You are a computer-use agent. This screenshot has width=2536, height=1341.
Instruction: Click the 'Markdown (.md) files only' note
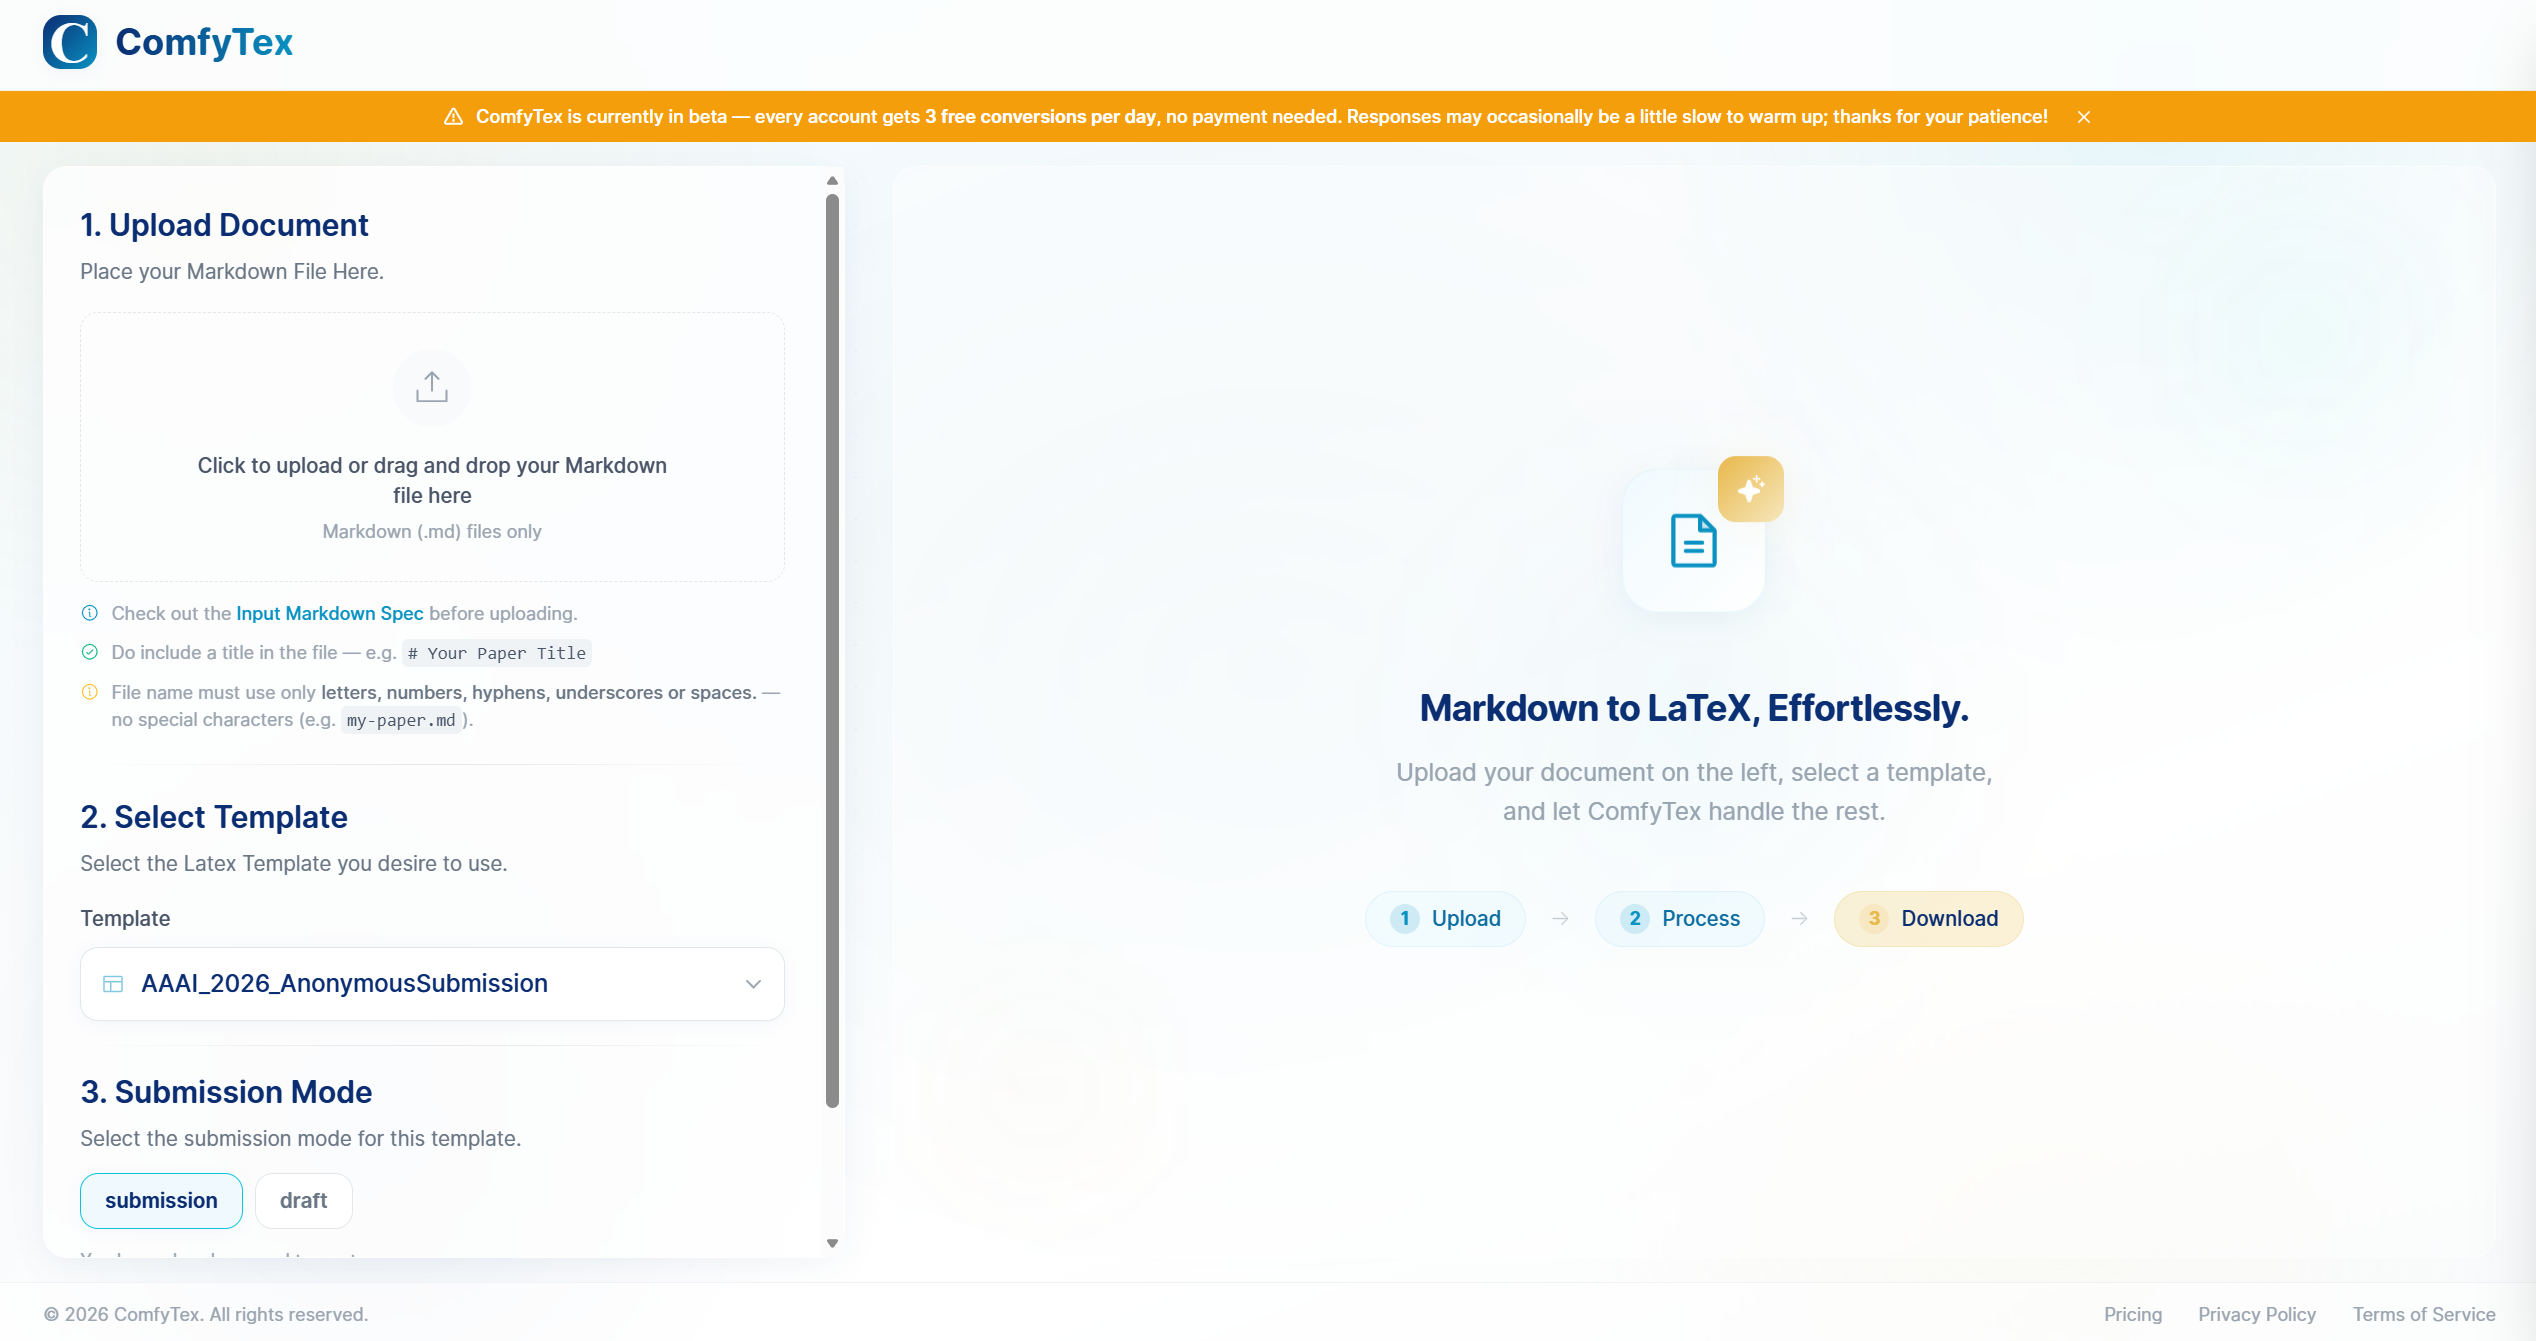point(432,532)
